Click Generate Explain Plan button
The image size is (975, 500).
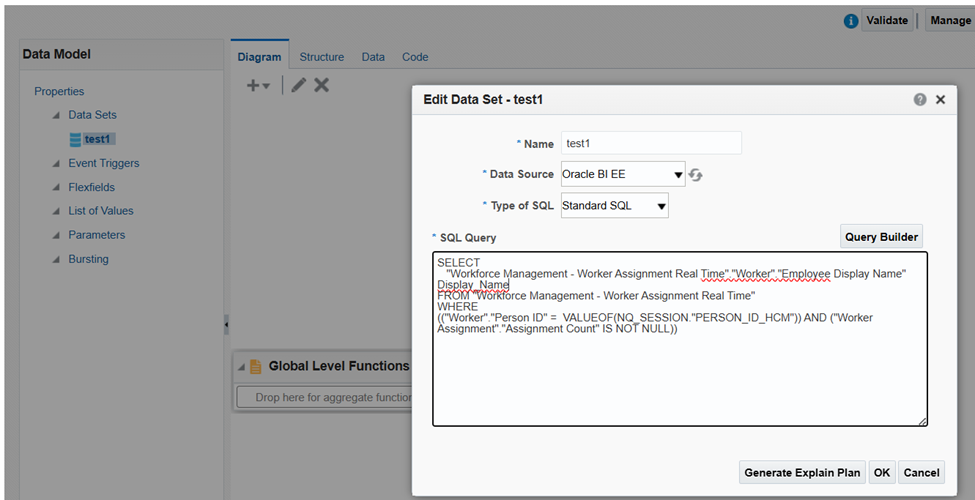point(802,473)
